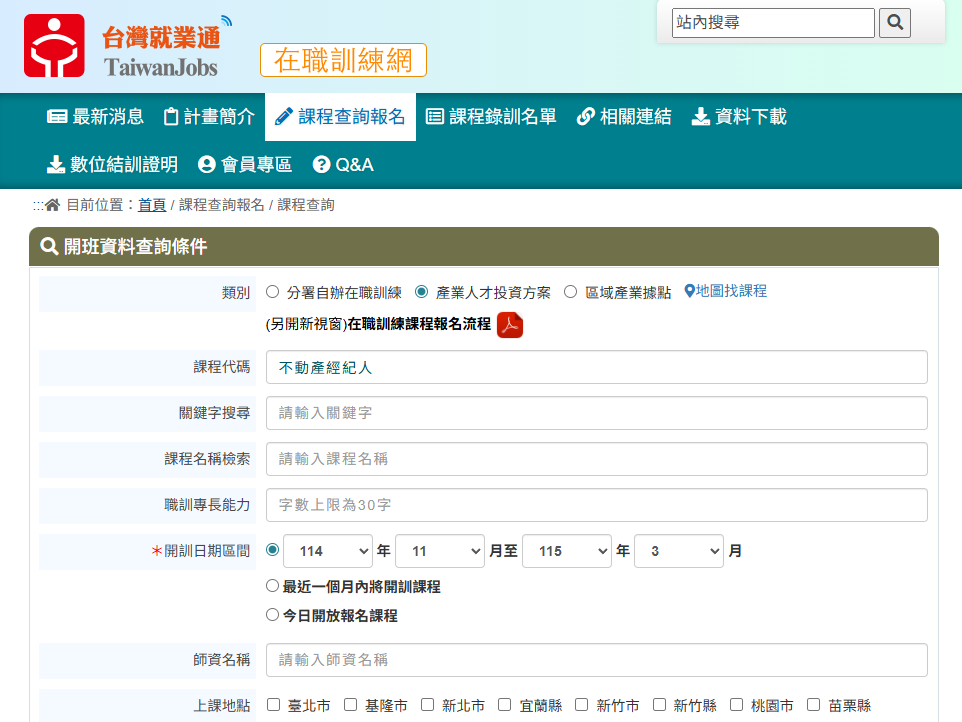
Task: Click the magnifier search button
Action: pyautogui.click(x=894, y=23)
